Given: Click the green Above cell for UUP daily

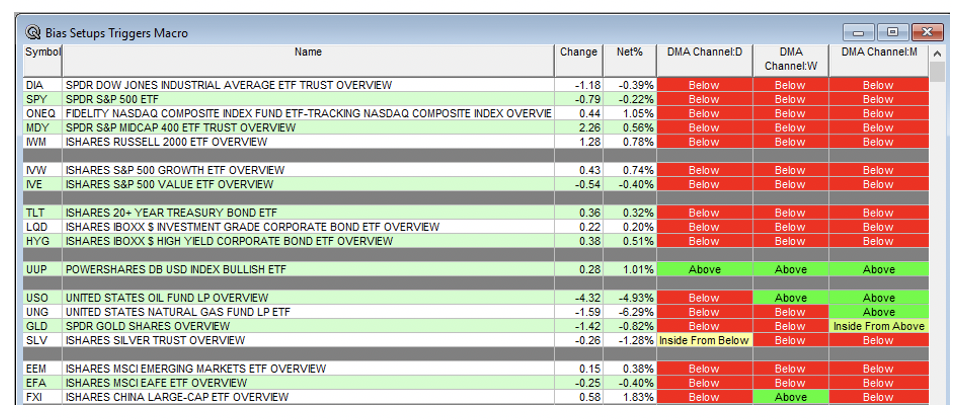Looking at the screenshot, I should pos(703,270).
